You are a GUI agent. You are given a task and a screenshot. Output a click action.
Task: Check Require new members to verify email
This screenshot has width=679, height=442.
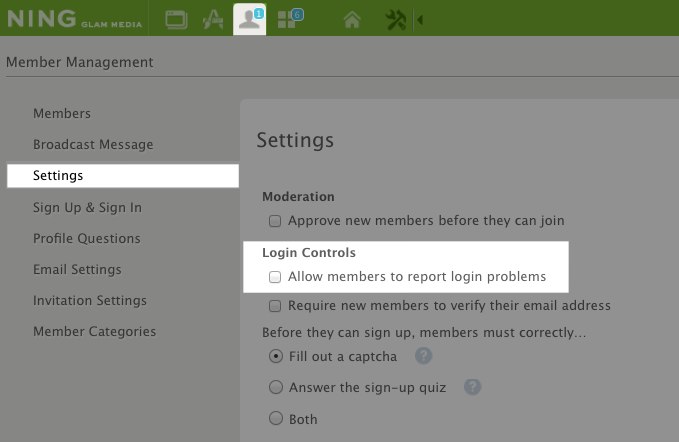click(275, 306)
